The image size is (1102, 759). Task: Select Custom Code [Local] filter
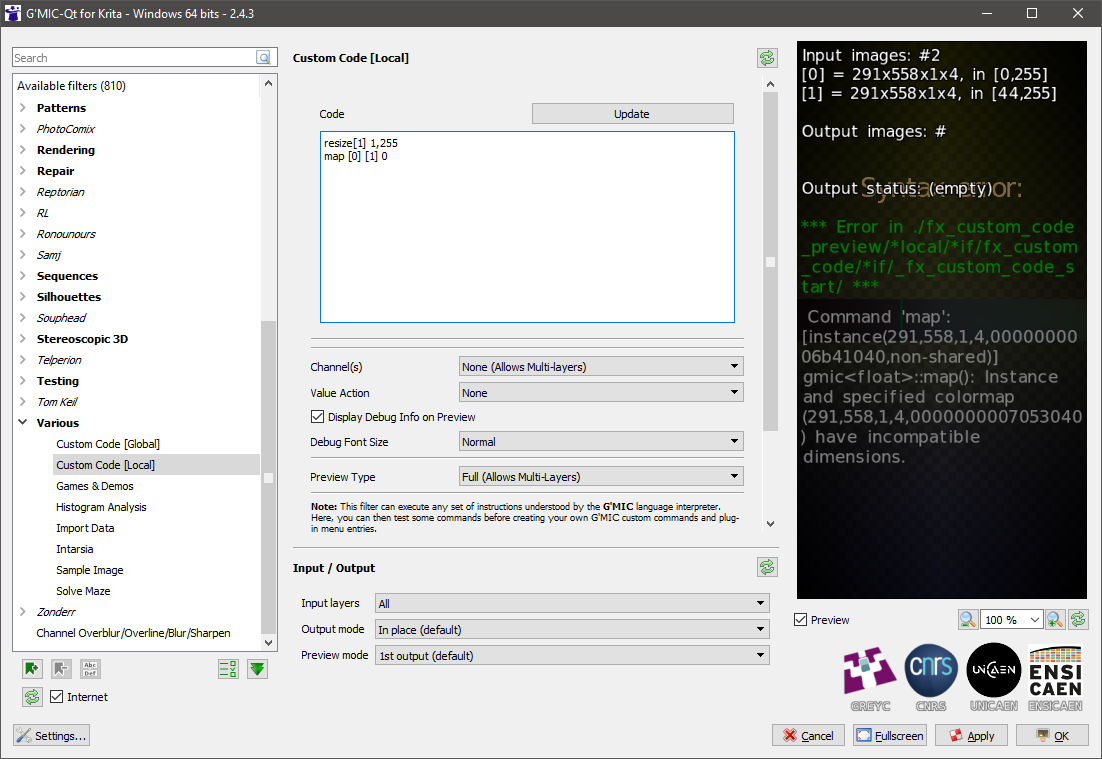click(105, 465)
